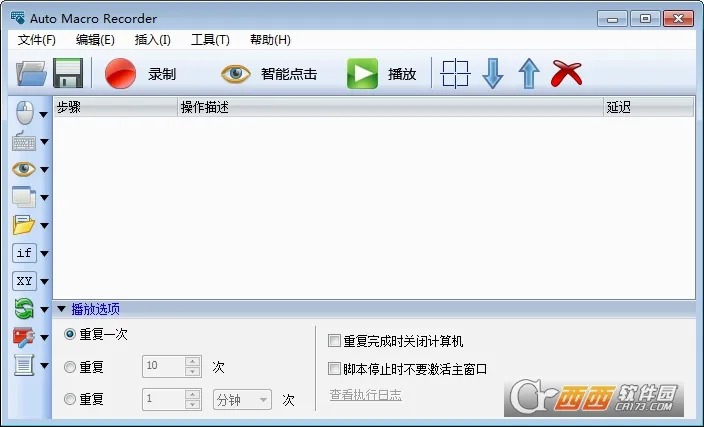The width and height of the screenshot is (704, 427).
Task: Click the 步骤 column header
Action: (x=115, y=107)
